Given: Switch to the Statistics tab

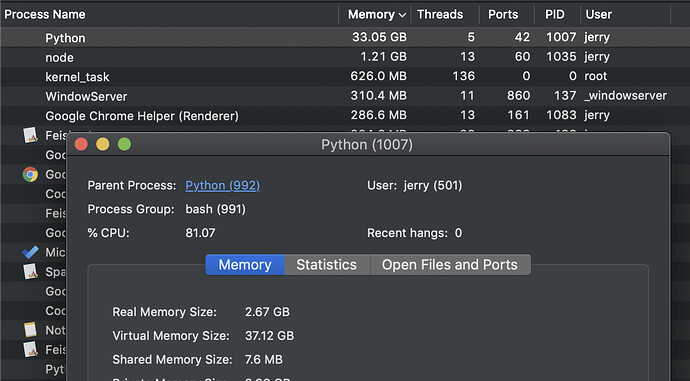Looking at the screenshot, I should (327, 264).
